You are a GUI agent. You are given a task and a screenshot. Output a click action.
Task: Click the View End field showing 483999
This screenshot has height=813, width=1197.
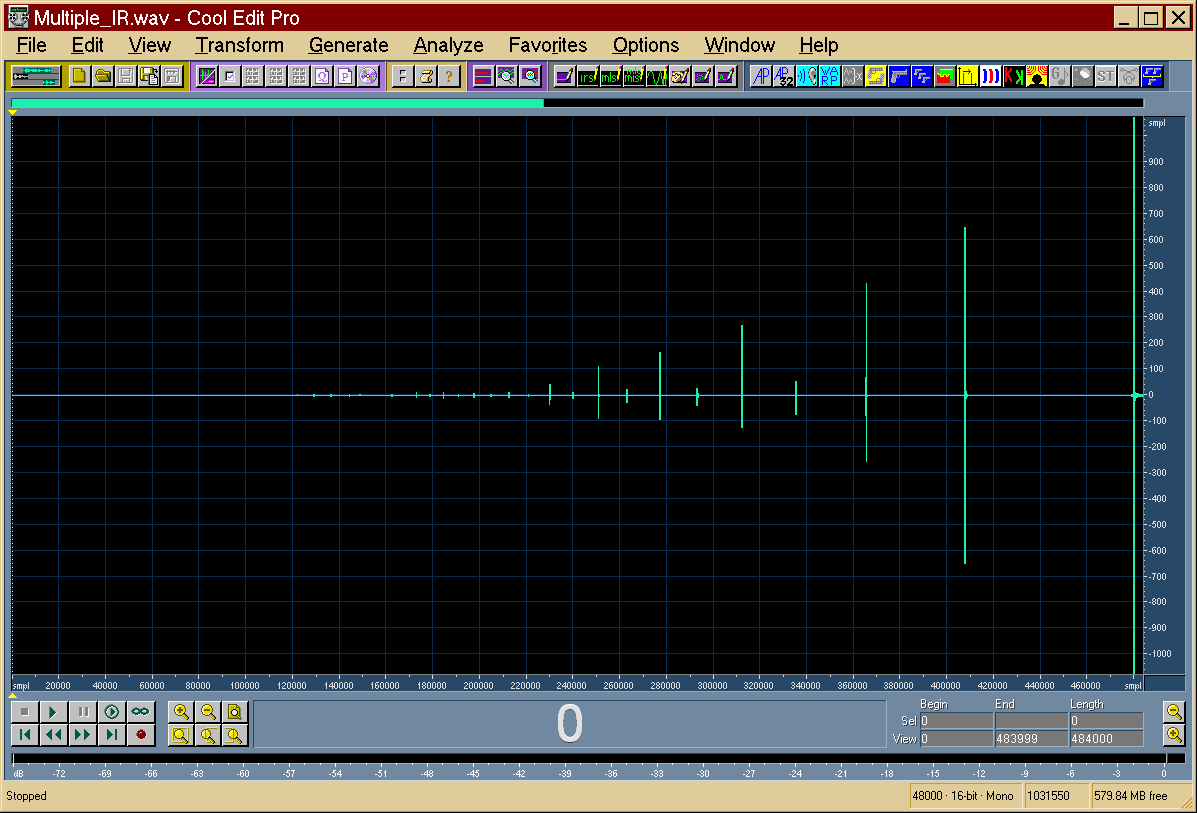pos(1031,738)
